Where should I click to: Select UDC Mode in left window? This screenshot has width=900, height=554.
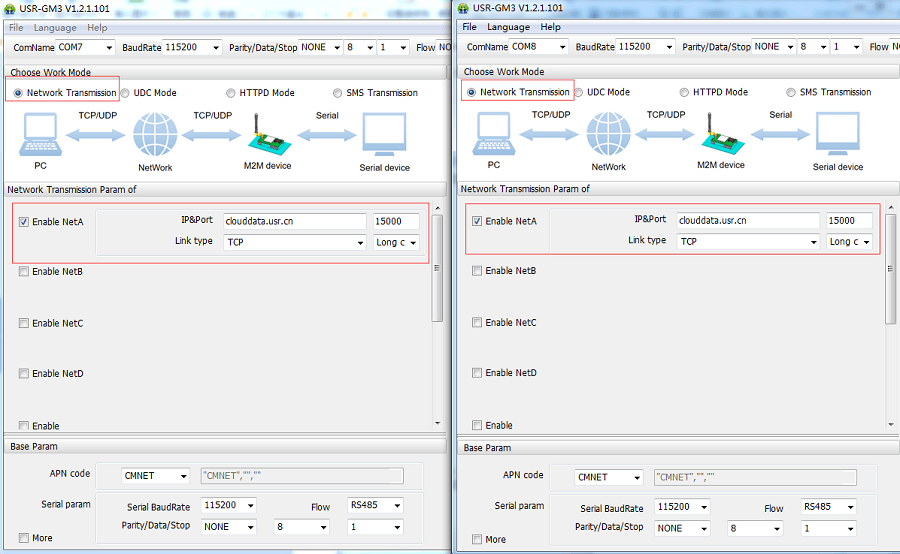[125, 93]
